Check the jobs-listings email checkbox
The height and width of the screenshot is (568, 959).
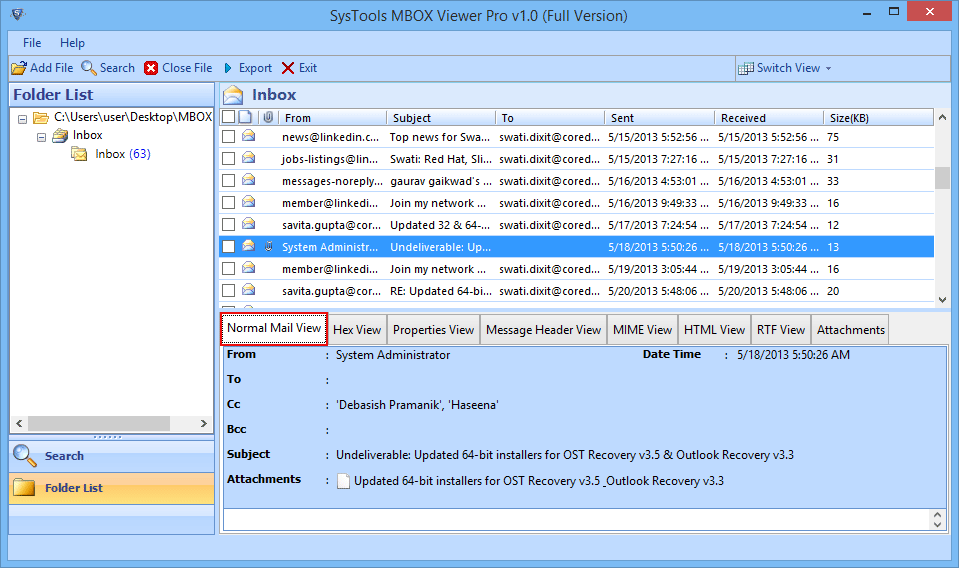229,158
